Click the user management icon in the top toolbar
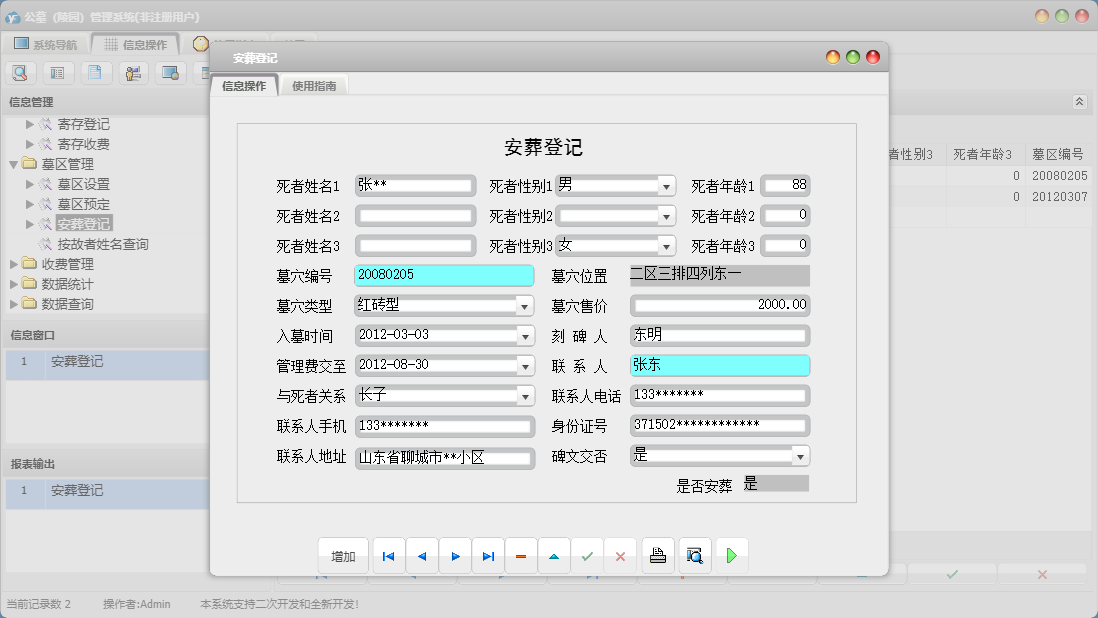 pyautogui.click(x=133, y=72)
